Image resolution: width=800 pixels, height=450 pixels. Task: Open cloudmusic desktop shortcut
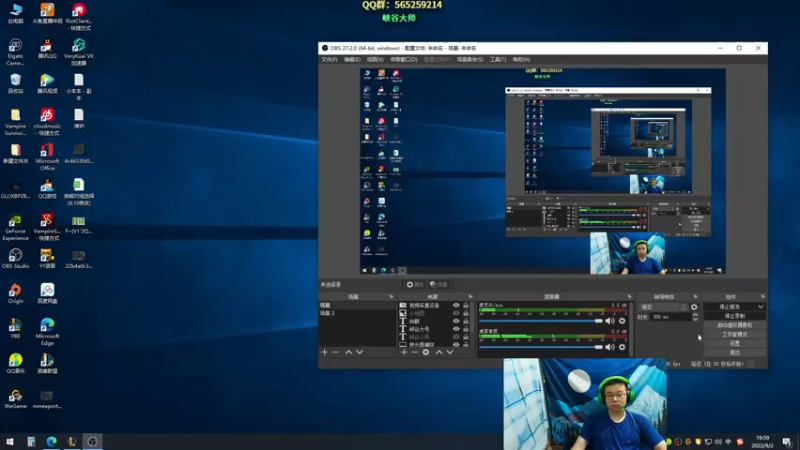pos(47,122)
